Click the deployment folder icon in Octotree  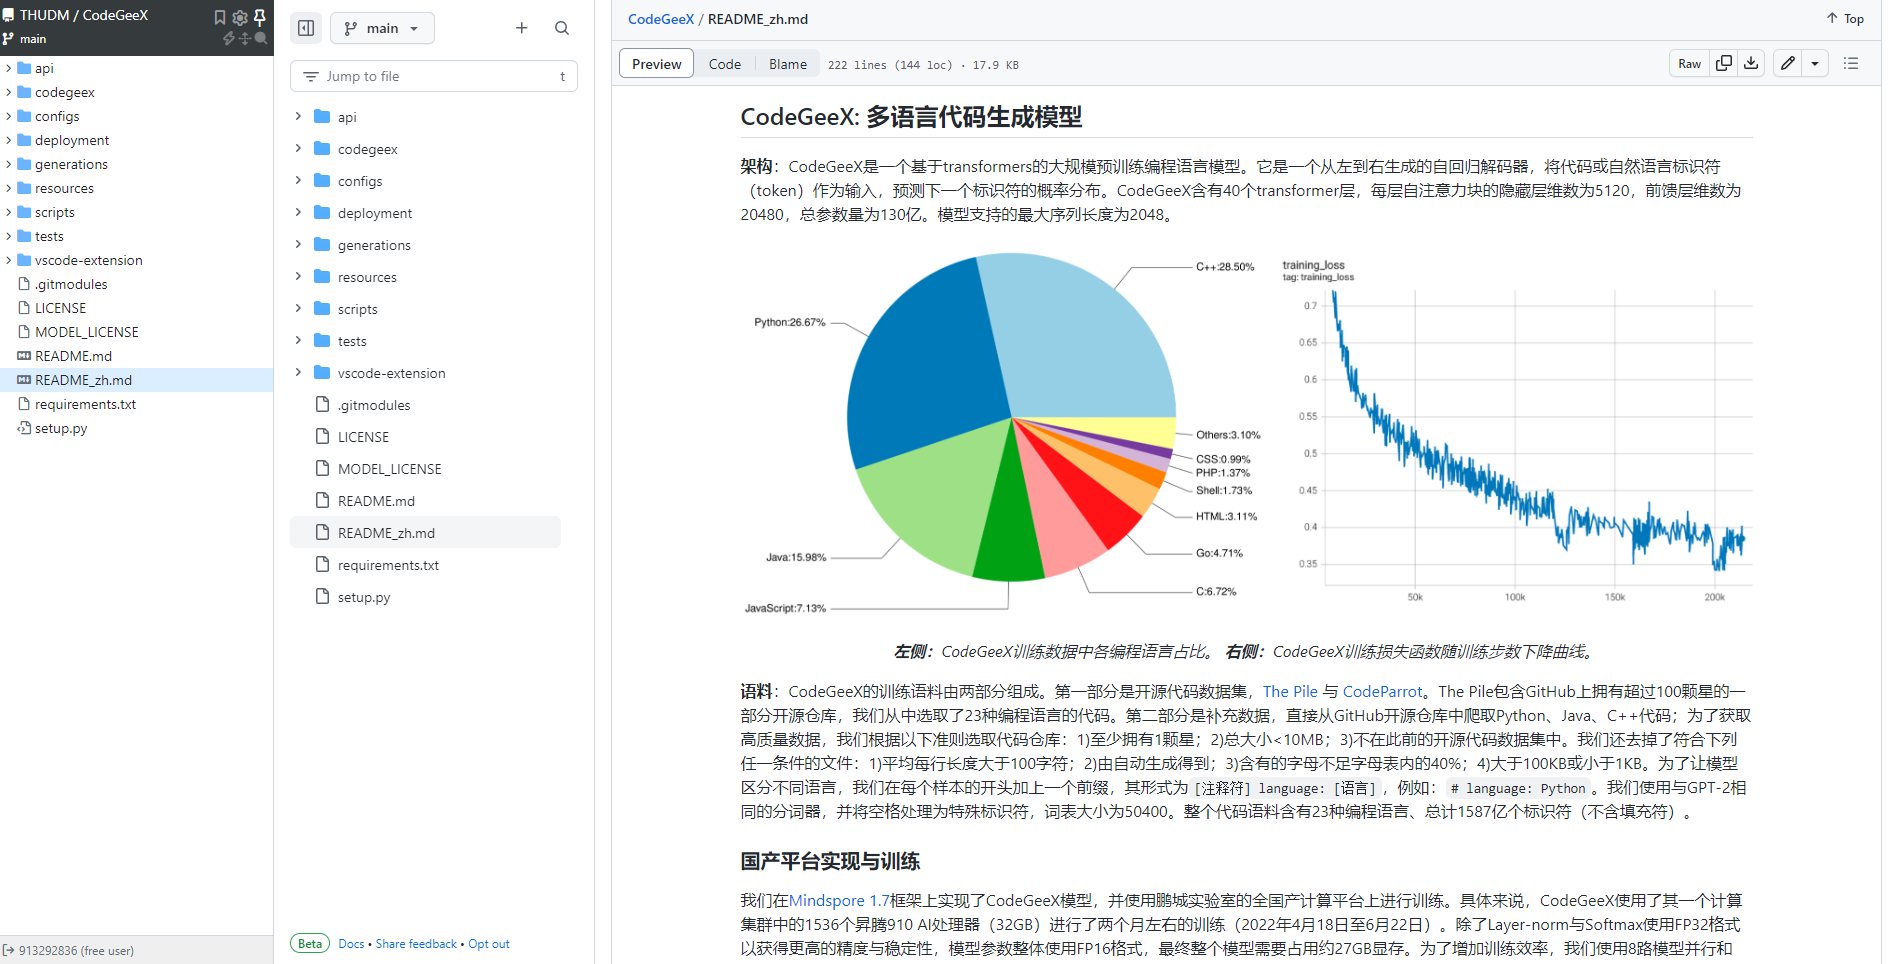point(24,140)
